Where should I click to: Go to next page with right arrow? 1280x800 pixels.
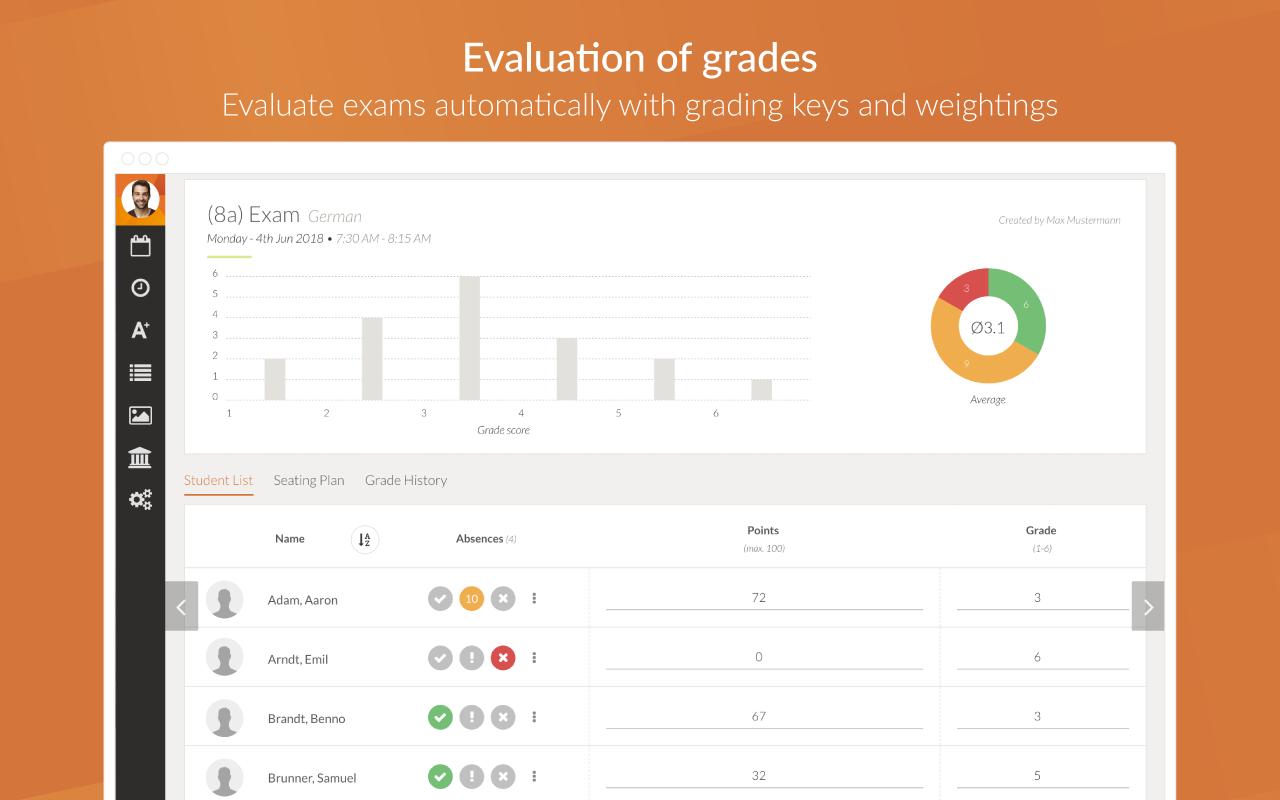click(1148, 606)
